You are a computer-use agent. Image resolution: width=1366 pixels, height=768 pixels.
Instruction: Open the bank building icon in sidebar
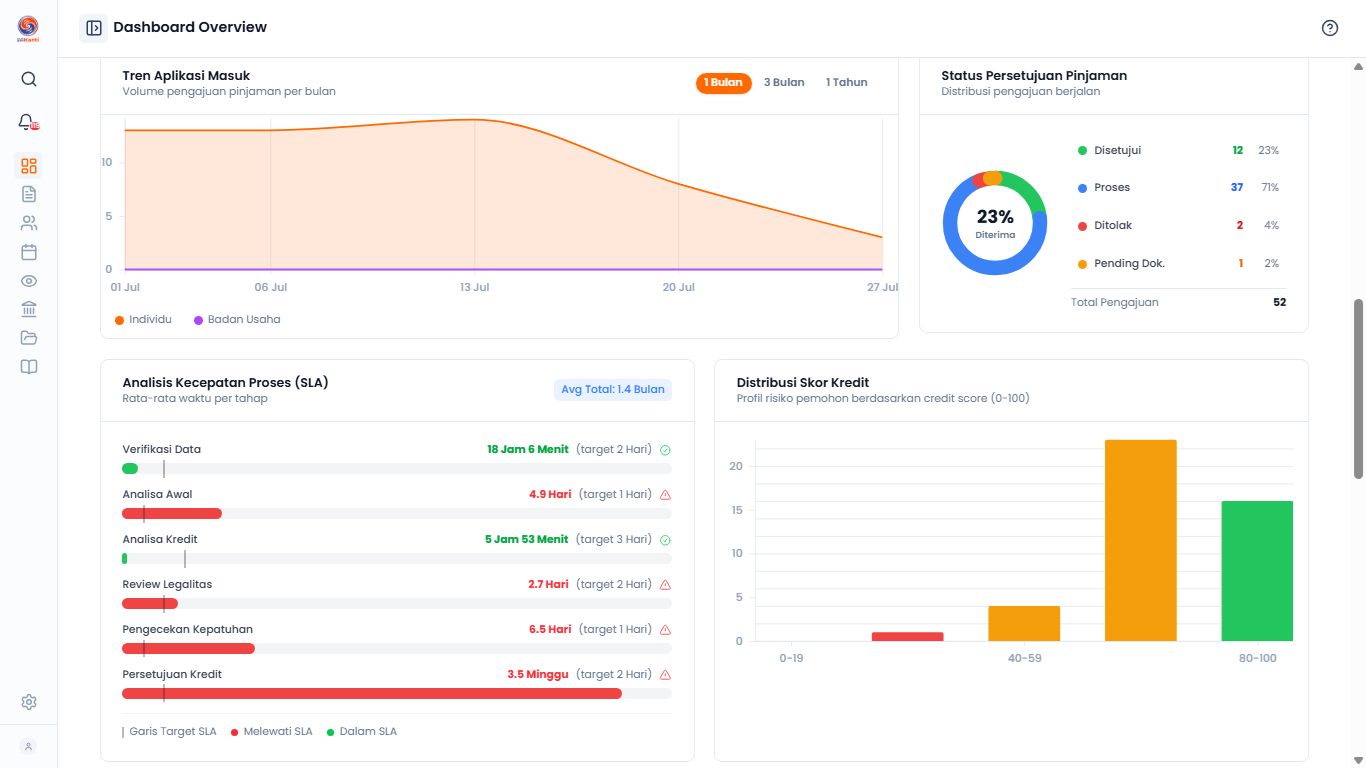[29, 309]
